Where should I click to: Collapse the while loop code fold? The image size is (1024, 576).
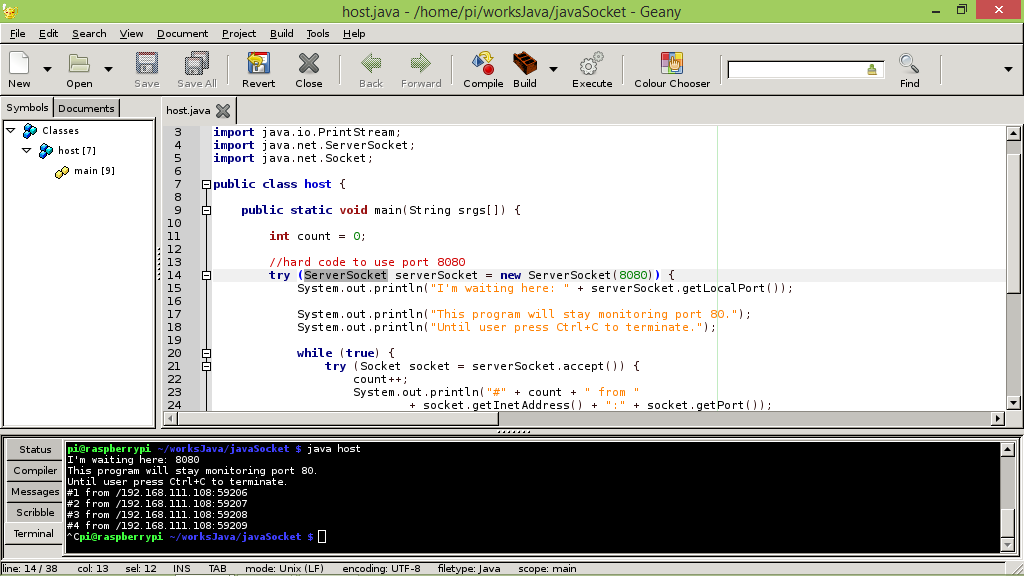pos(206,353)
